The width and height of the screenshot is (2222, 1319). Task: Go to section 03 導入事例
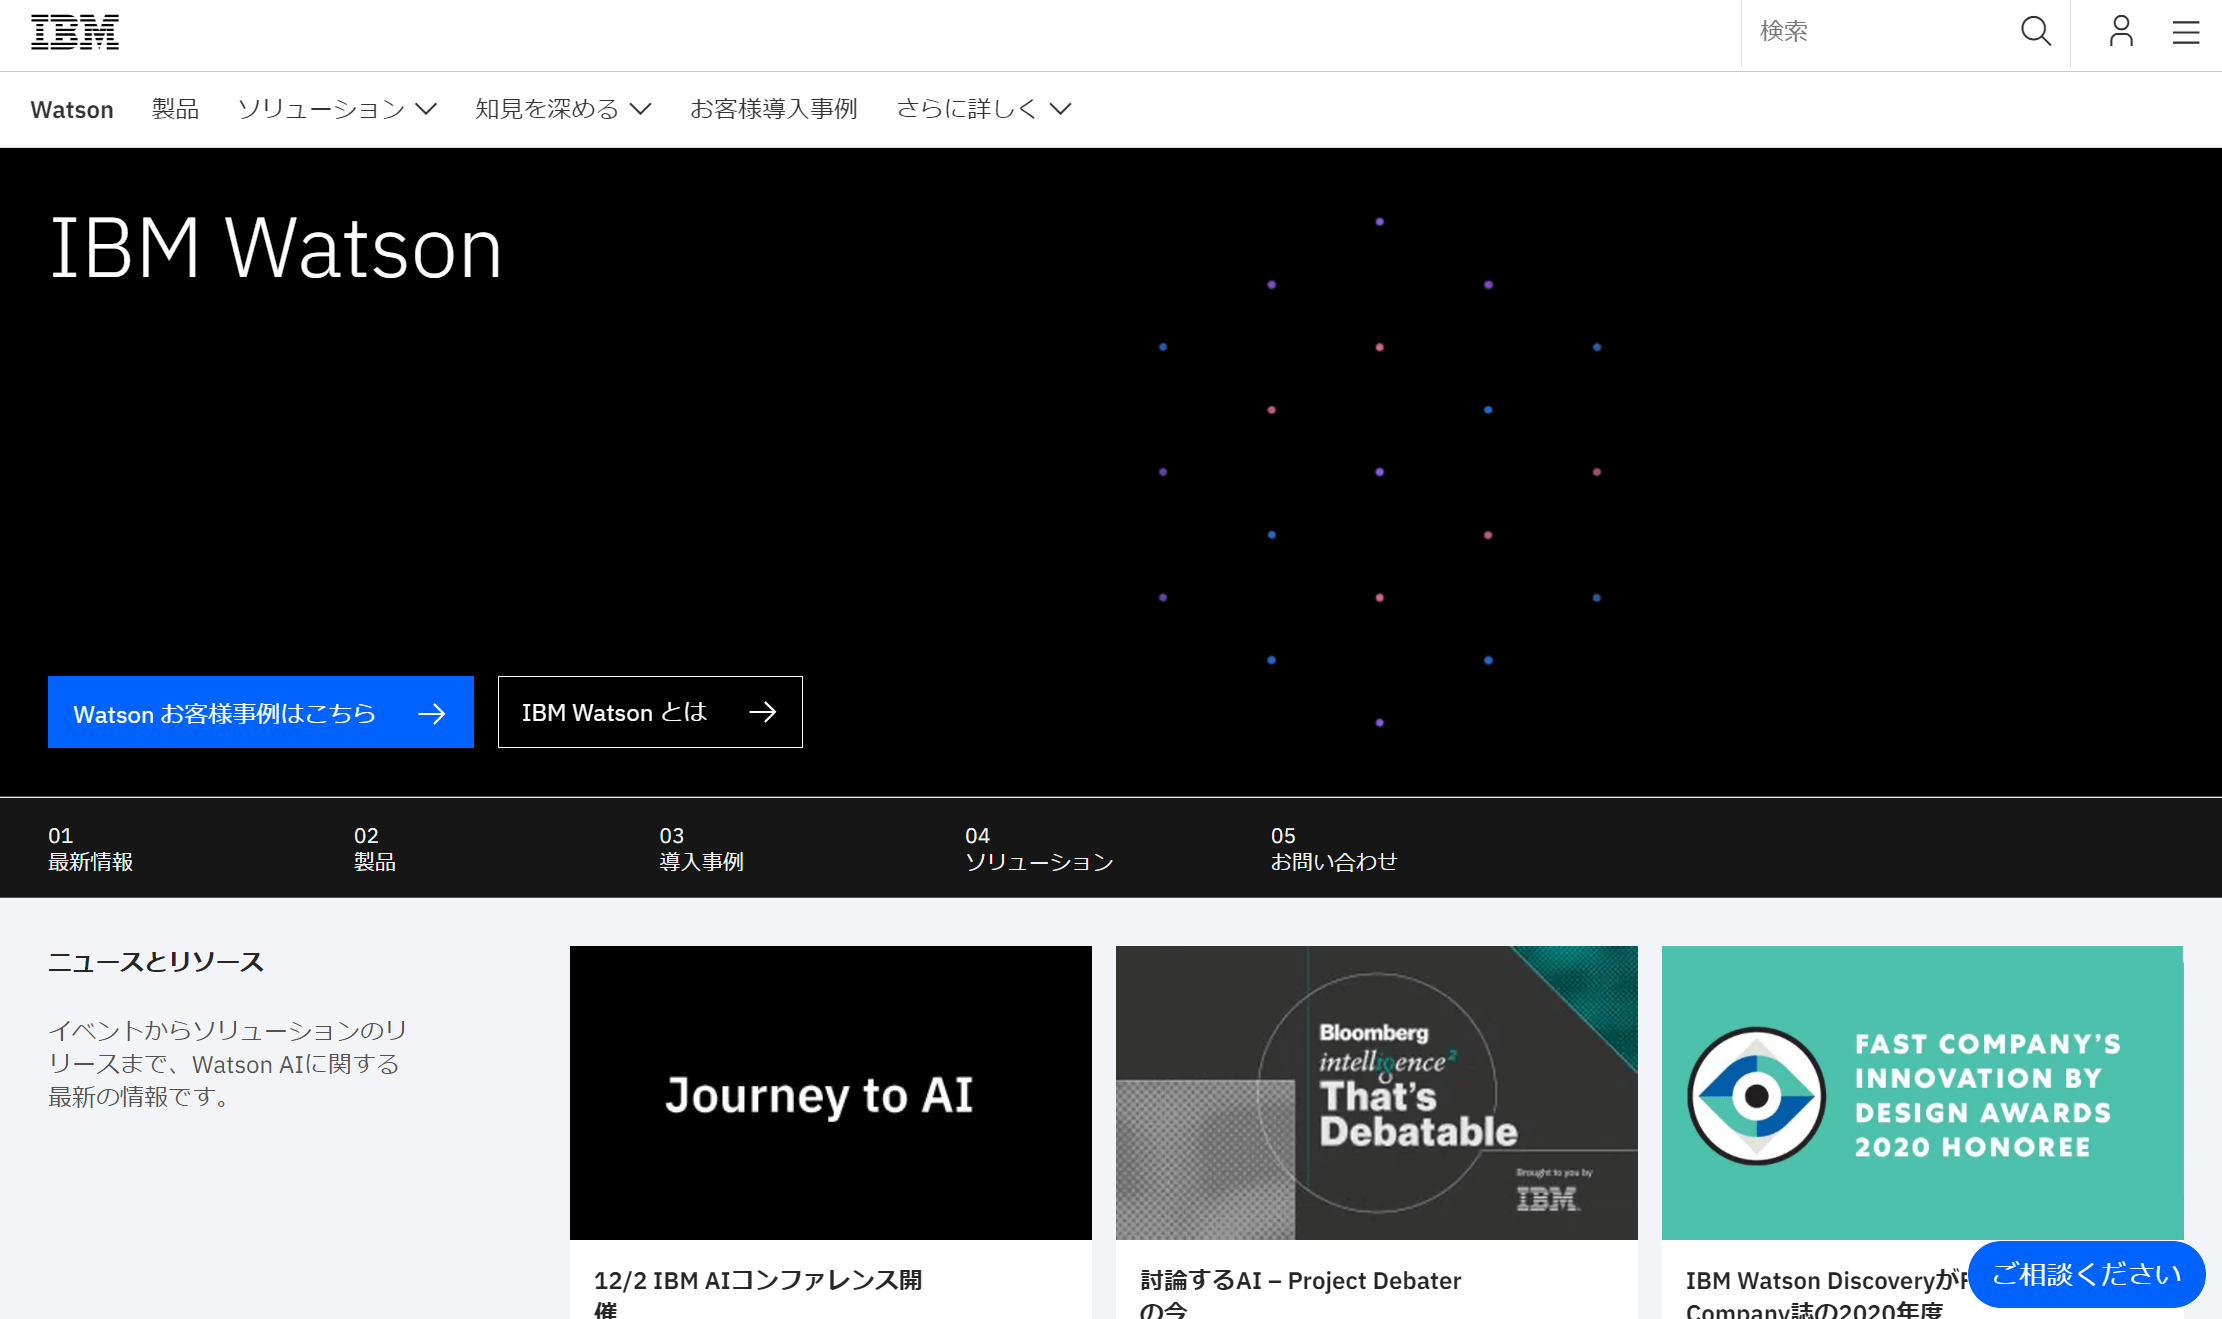(701, 848)
